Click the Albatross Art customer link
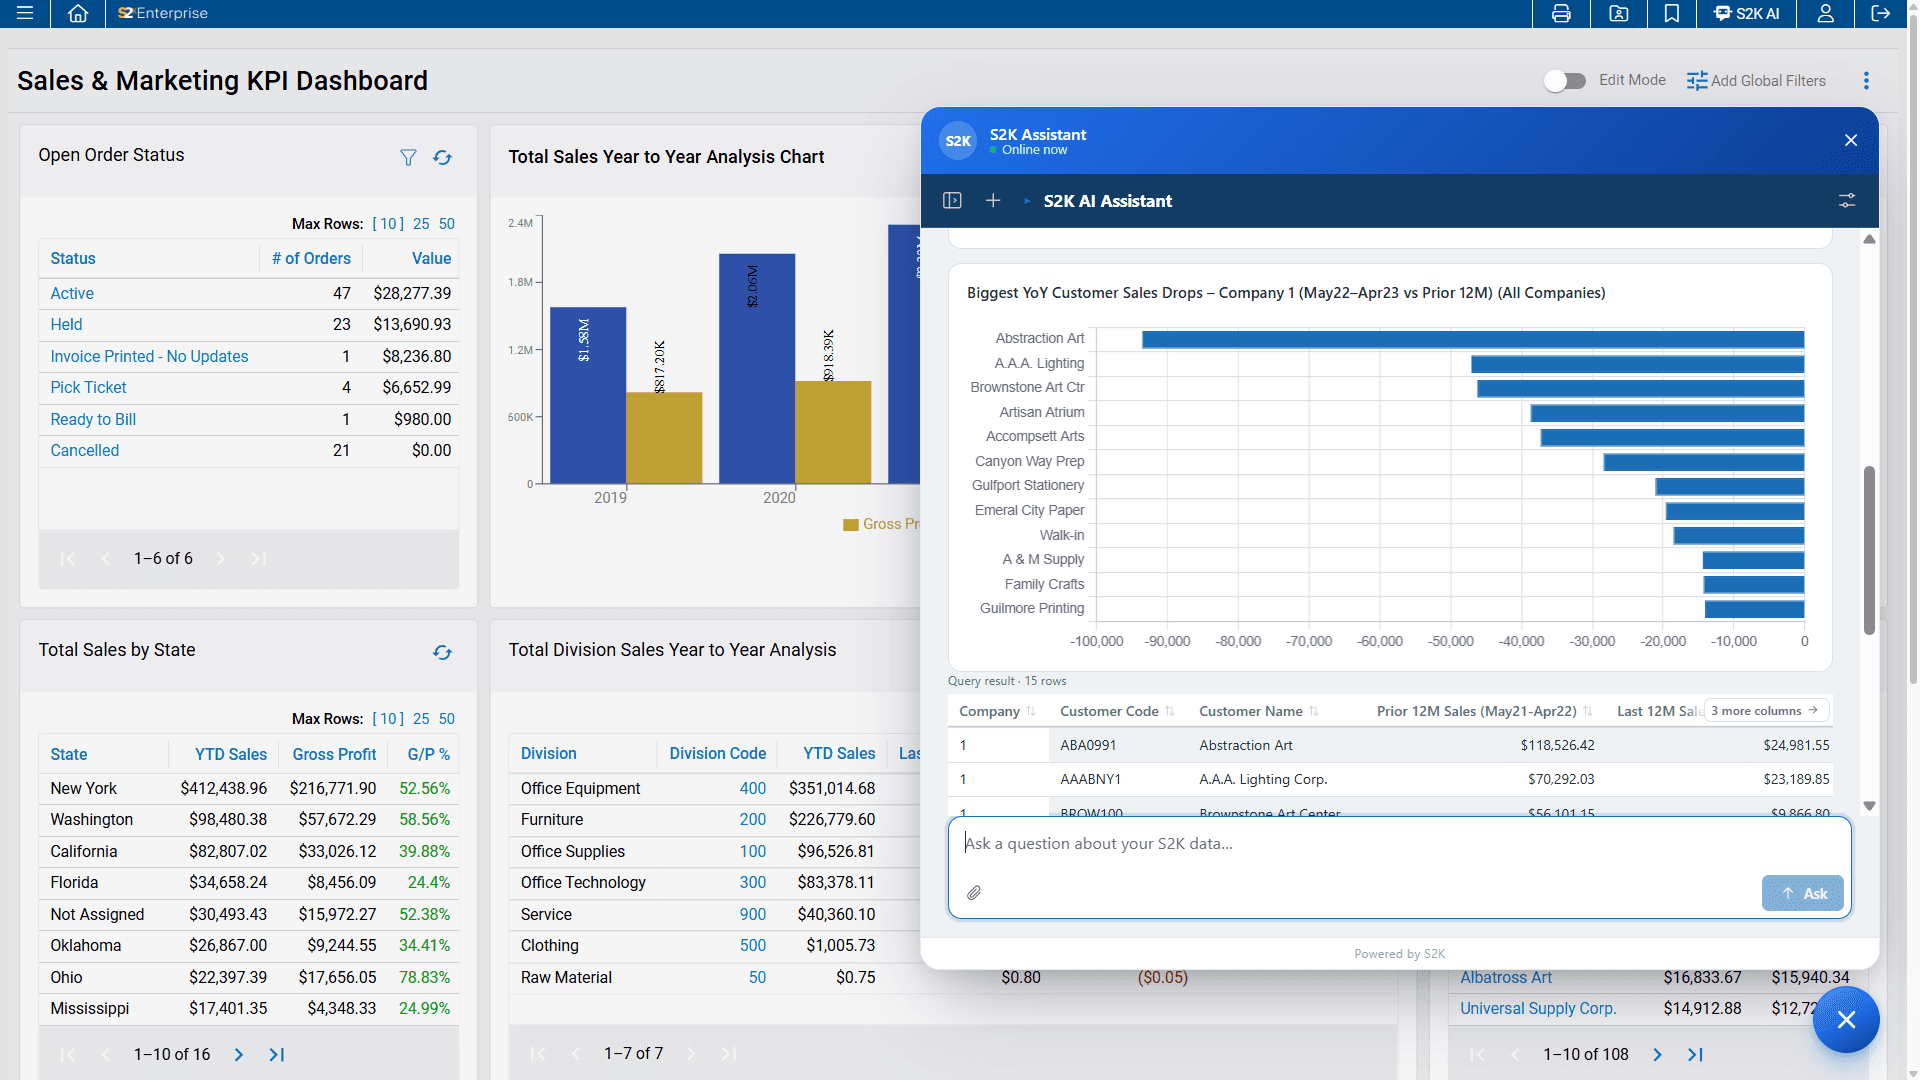This screenshot has height=1080, width=1920. [1505, 977]
